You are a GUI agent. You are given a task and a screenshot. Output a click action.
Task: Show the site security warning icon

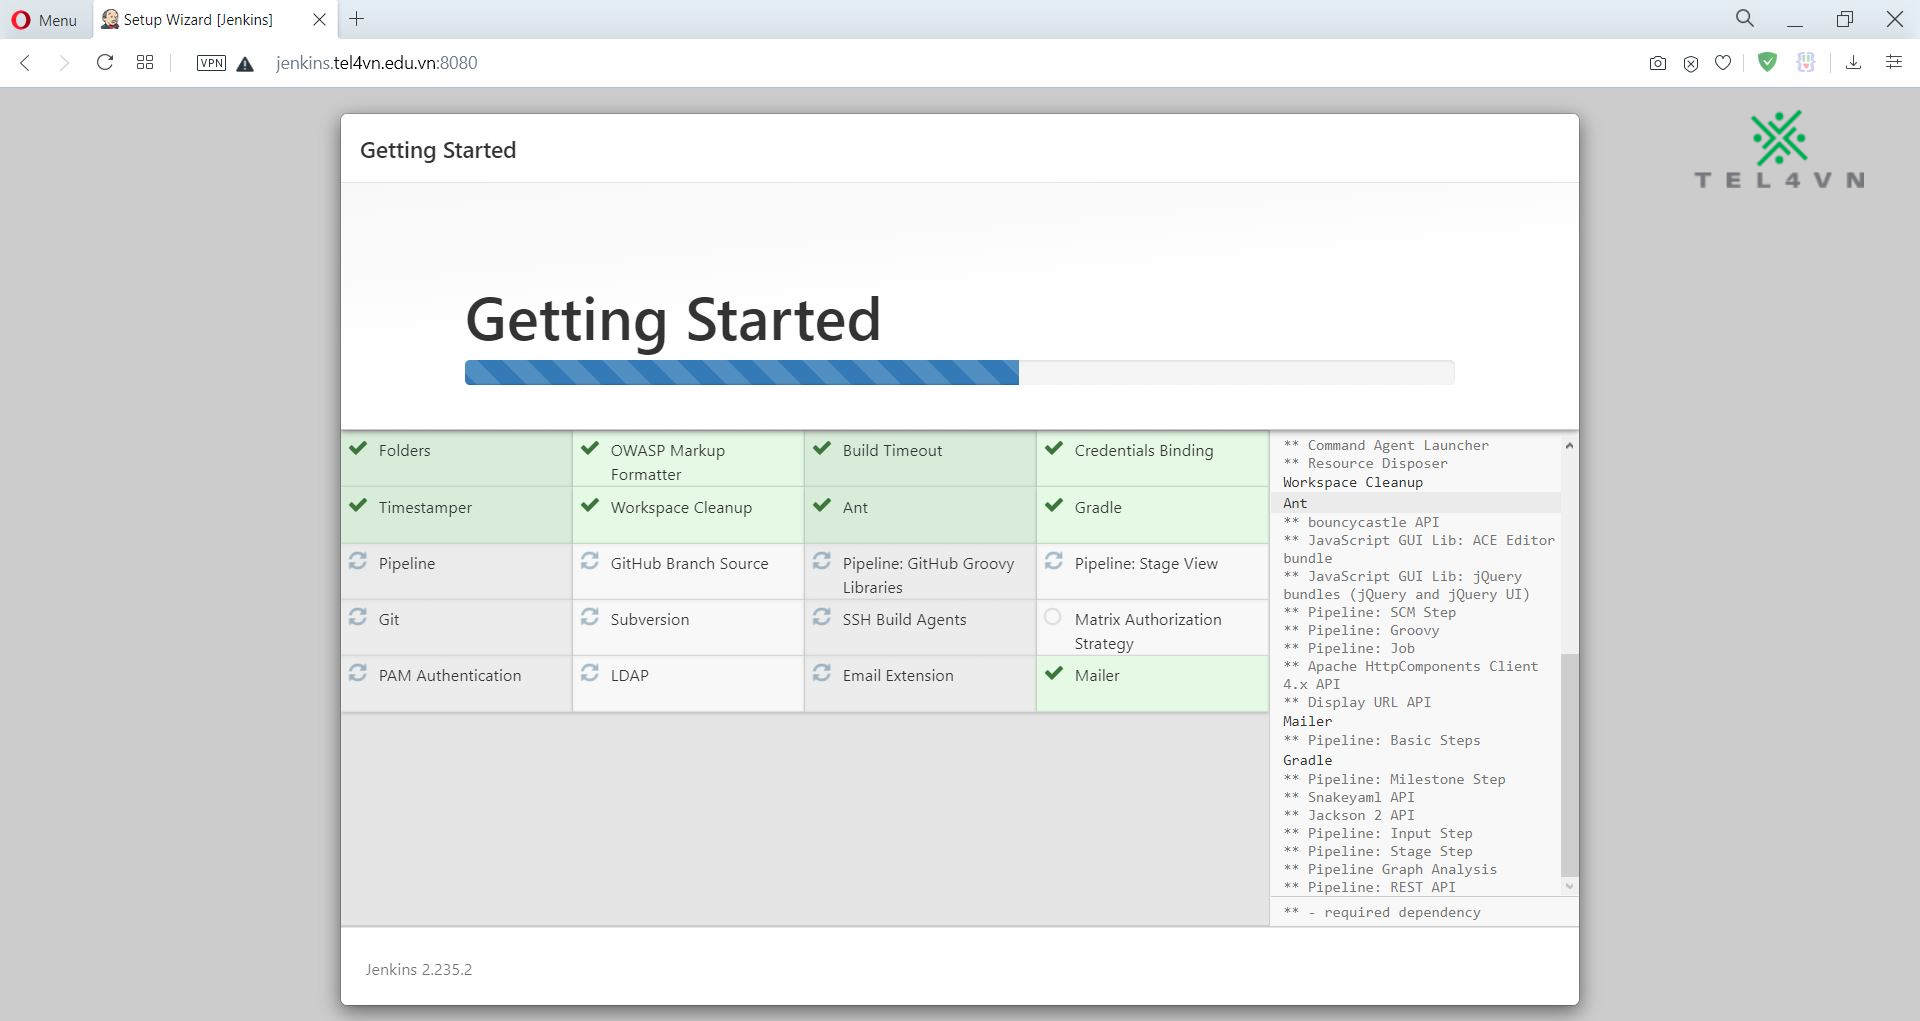[245, 64]
